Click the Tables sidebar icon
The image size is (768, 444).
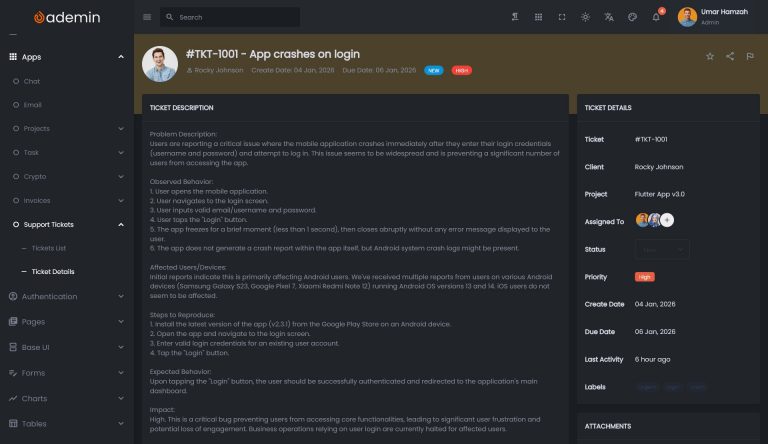click(x=13, y=423)
